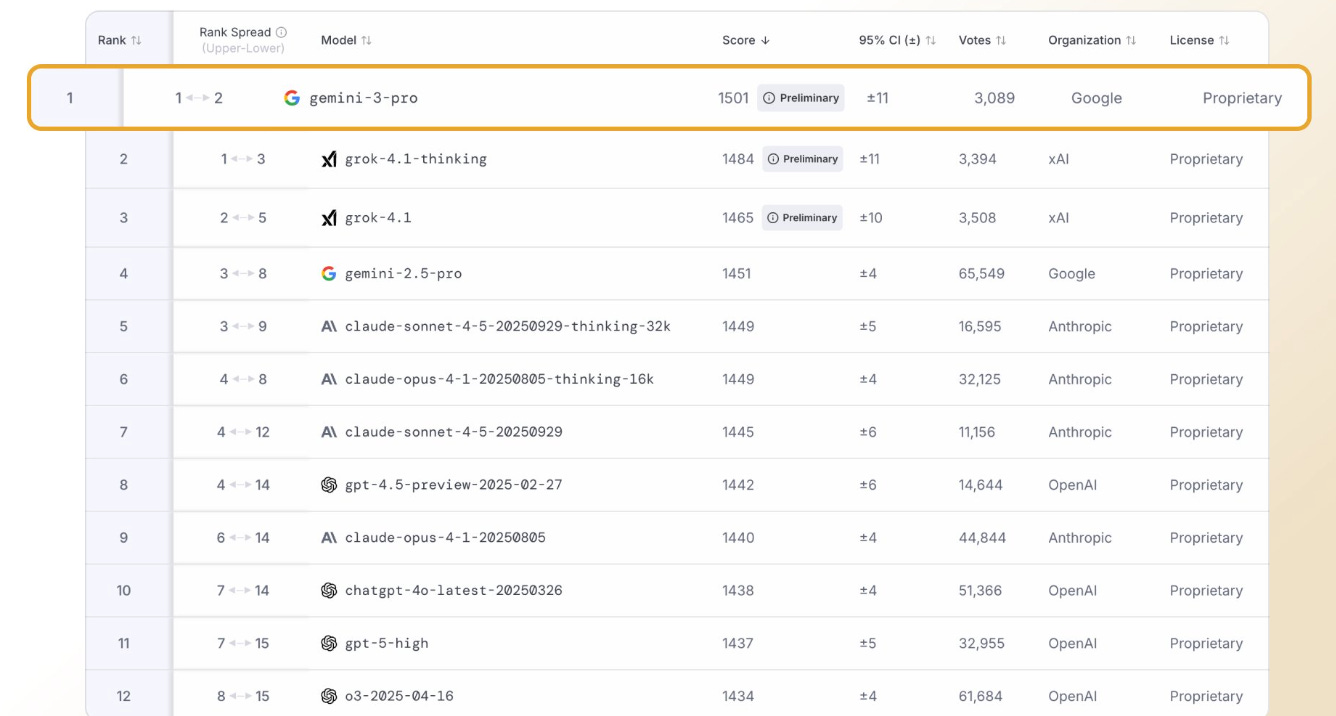
Task: Sort by Model column header
Action: point(346,40)
